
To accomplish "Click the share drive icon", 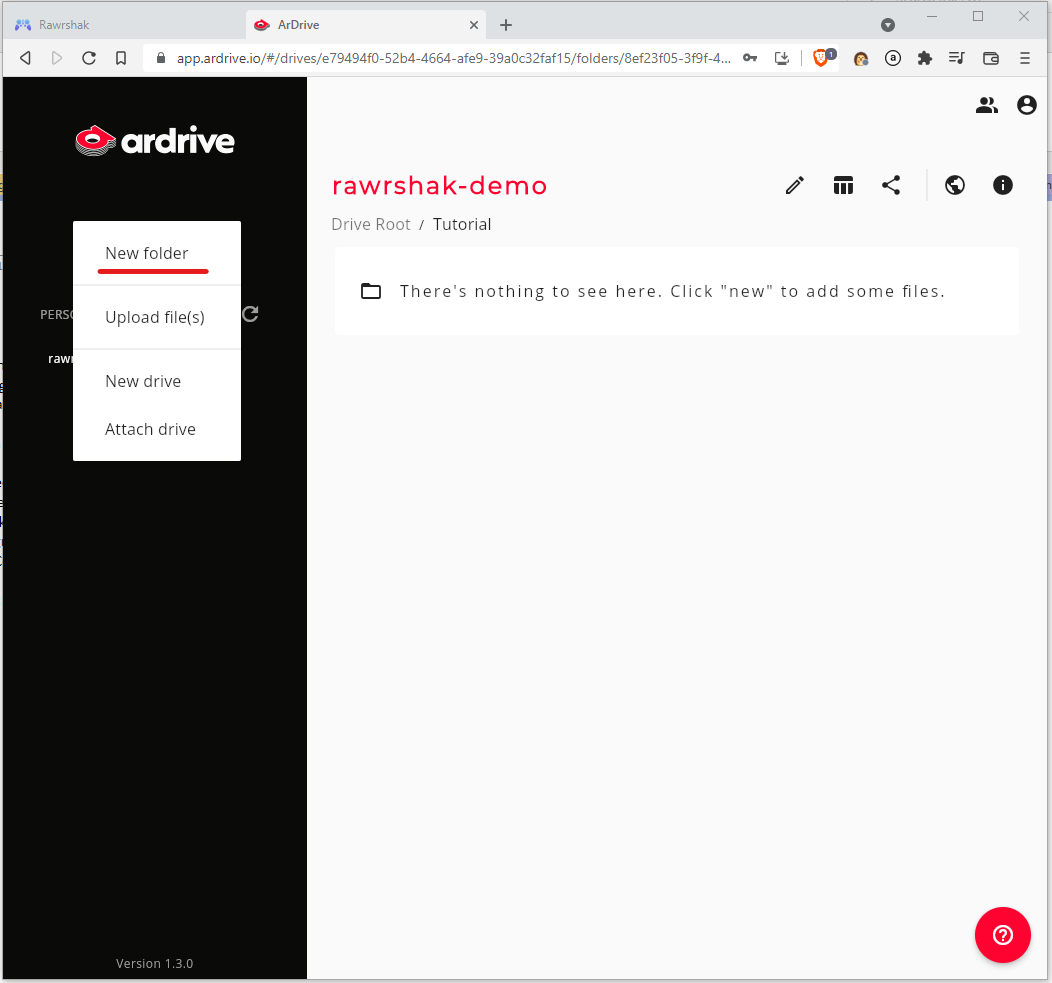I will point(891,185).
